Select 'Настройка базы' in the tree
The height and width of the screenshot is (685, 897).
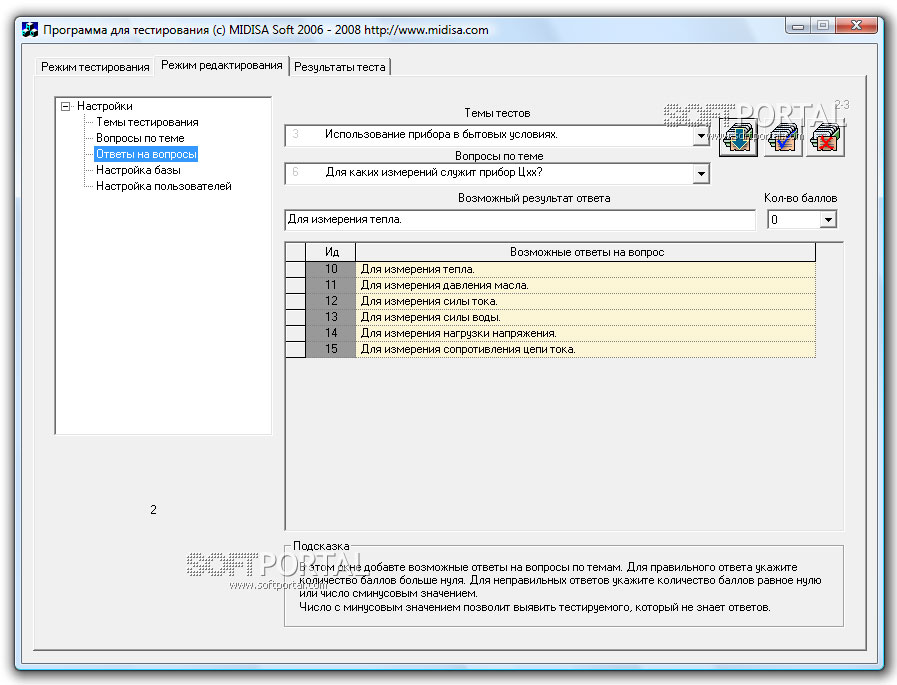tap(138, 170)
